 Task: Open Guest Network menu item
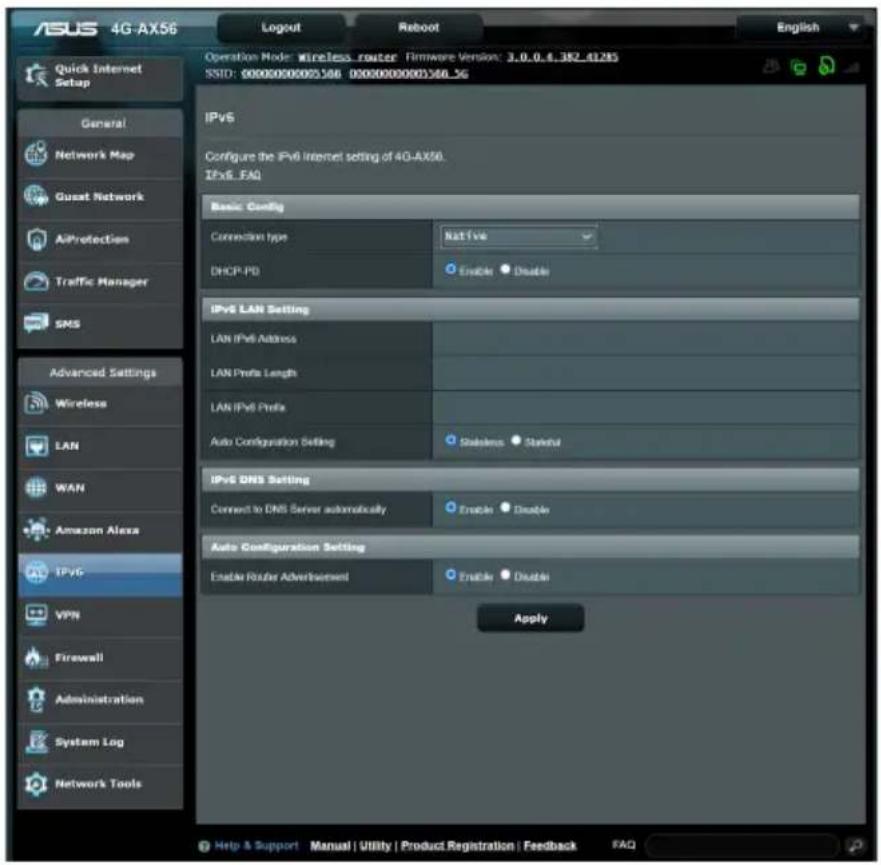(100, 197)
